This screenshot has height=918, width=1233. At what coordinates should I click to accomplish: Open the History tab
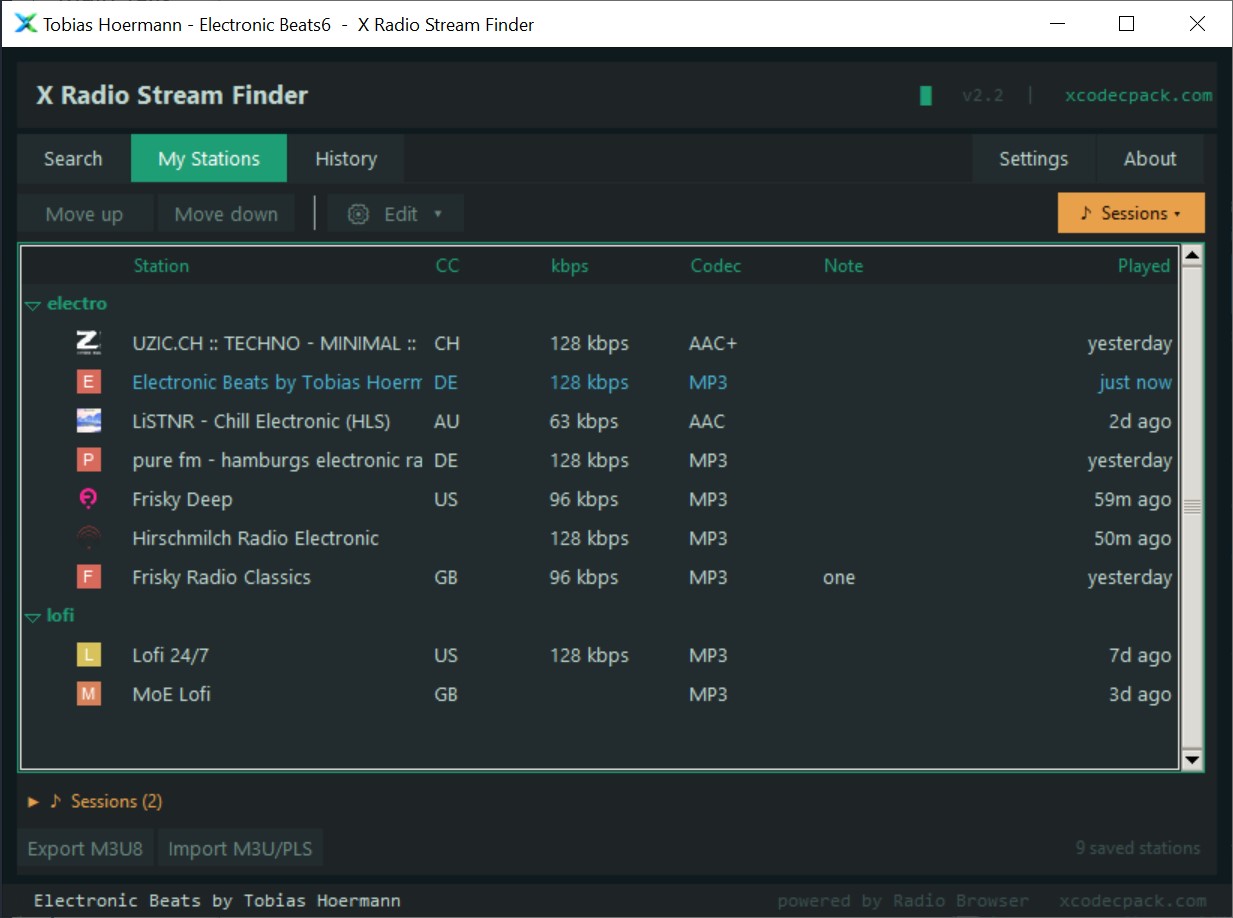click(x=346, y=159)
